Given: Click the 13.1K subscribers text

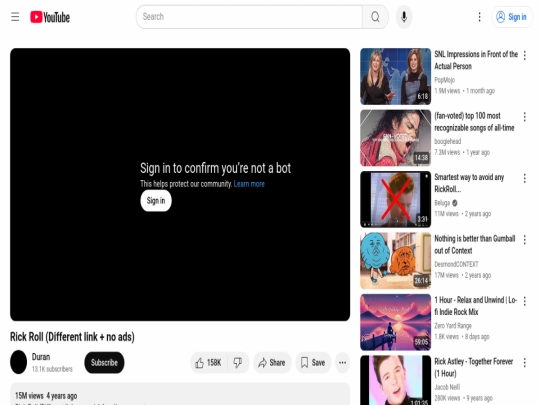Looking at the screenshot, I should 52,369.
